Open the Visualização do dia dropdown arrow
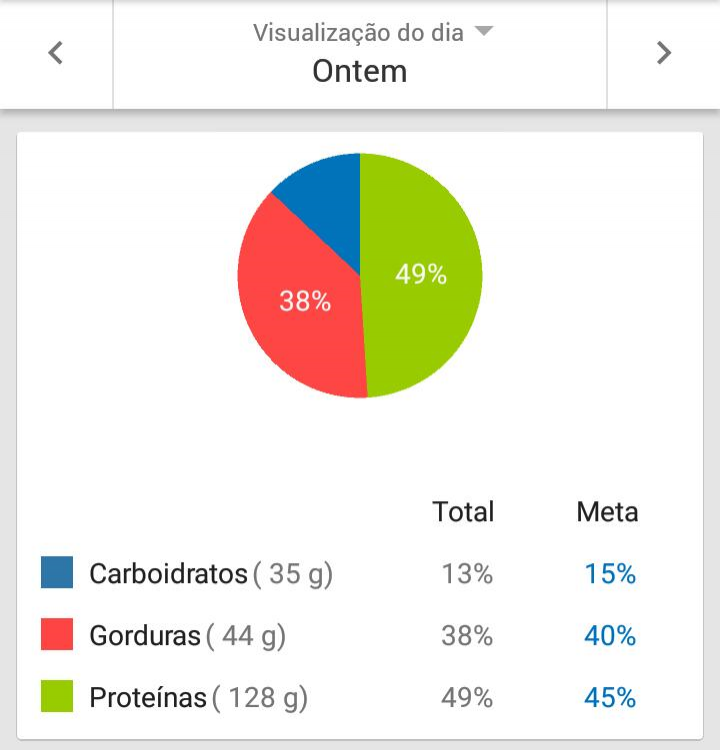Screen dimensions: 720x750 click(483, 31)
